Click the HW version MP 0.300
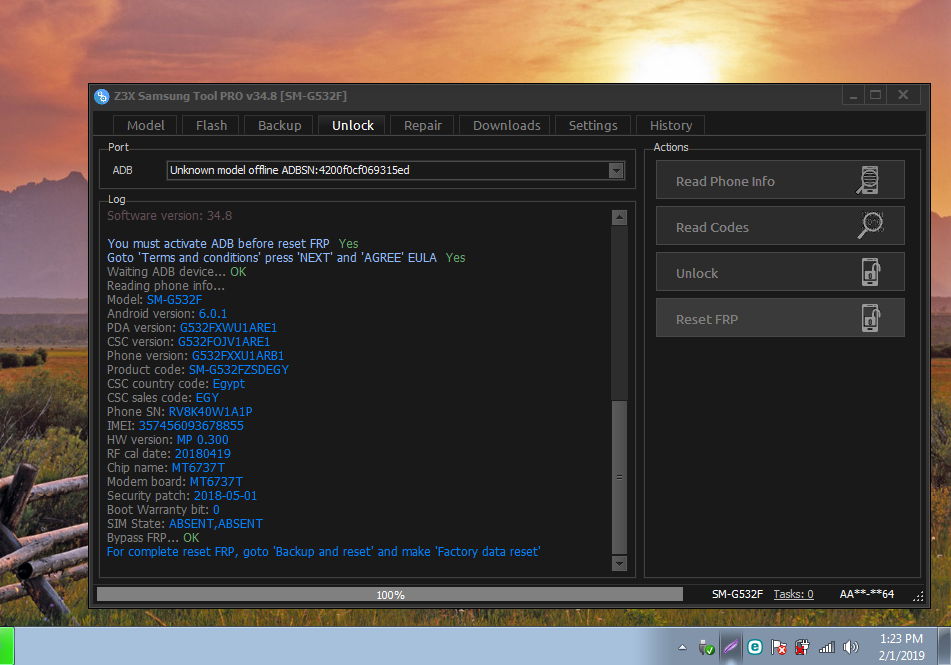 point(203,440)
